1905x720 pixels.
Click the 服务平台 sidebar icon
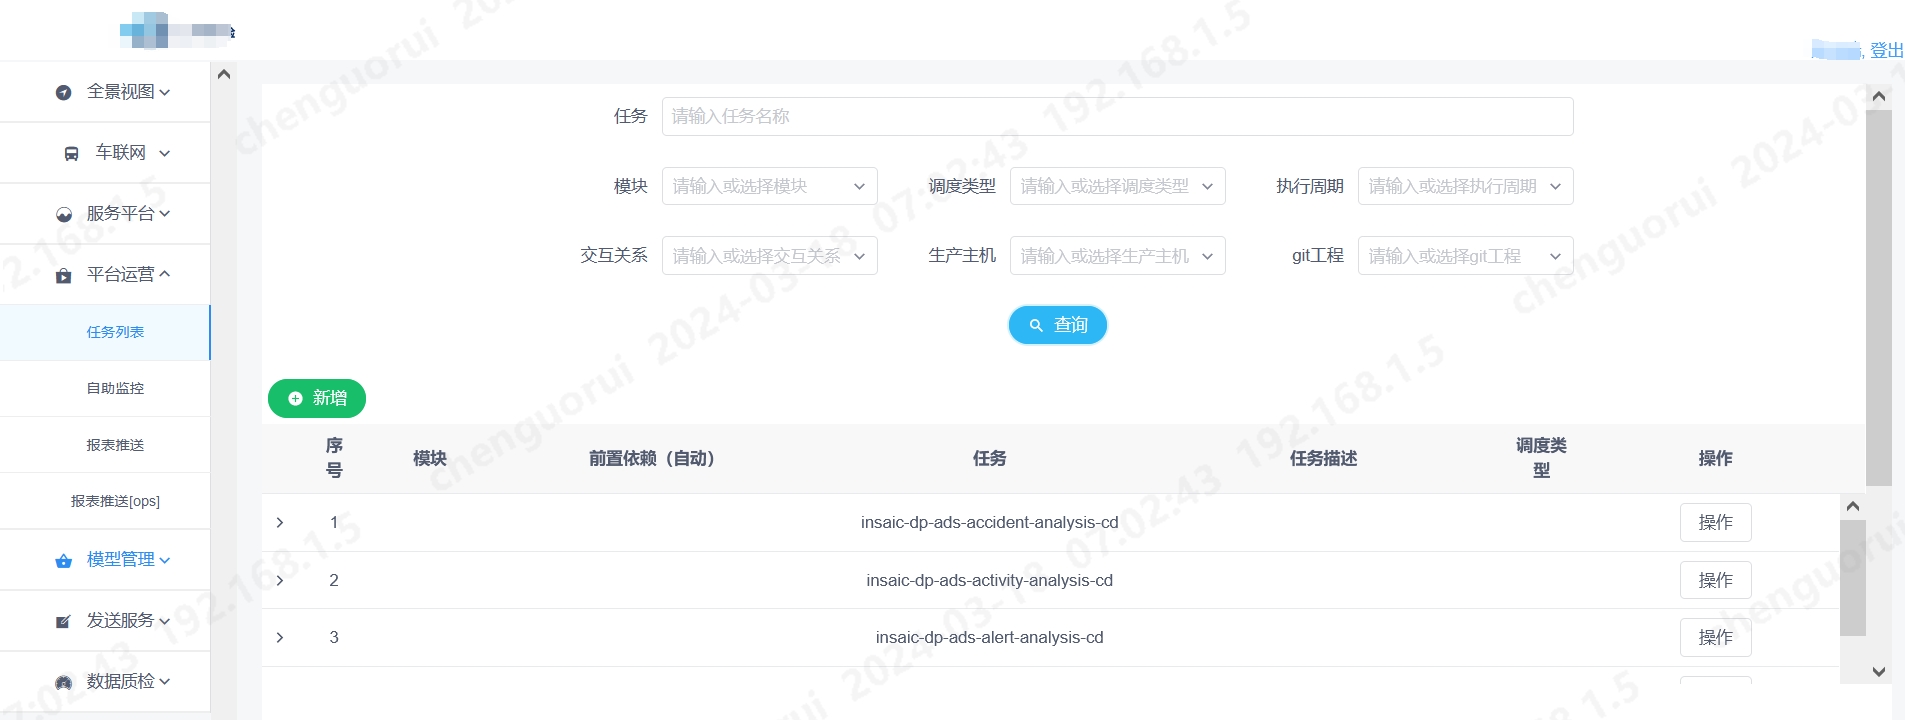[x=64, y=215]
